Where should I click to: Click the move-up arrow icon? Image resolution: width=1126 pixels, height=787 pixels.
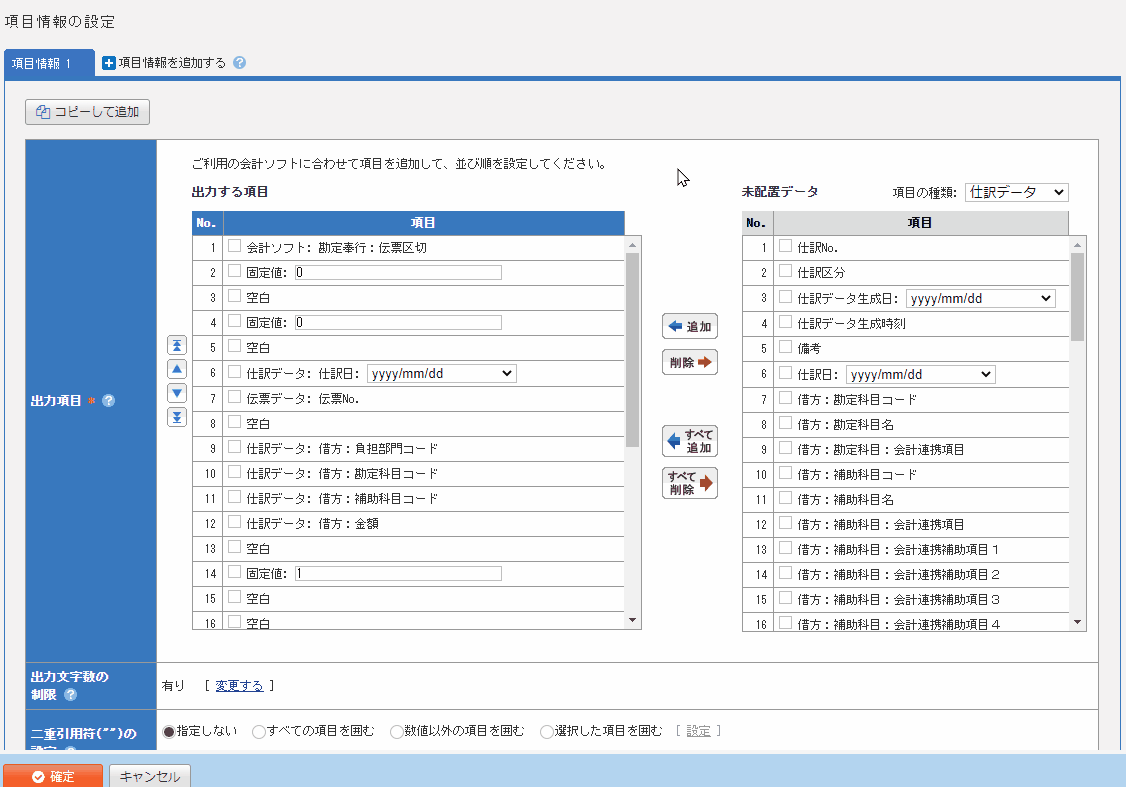(x=176, y=369)
